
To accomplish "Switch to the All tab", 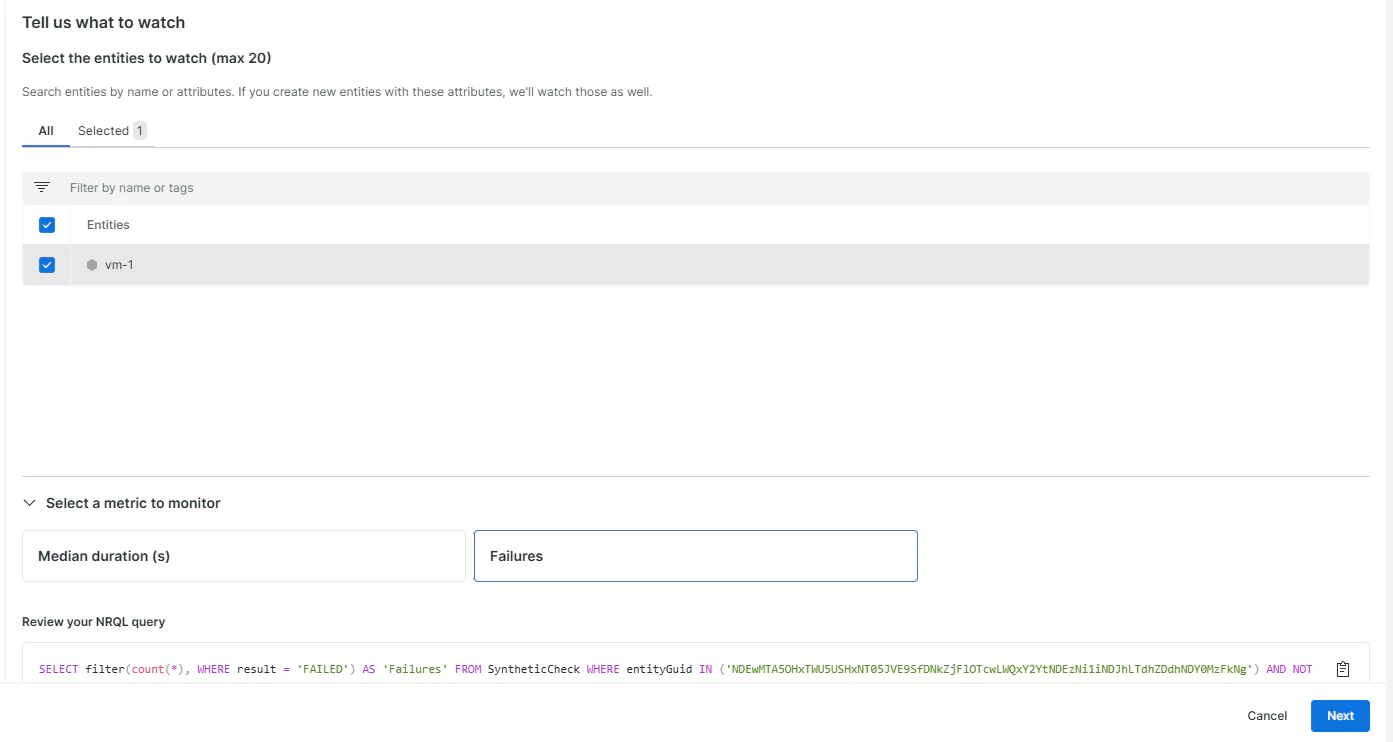I will 46,131.
